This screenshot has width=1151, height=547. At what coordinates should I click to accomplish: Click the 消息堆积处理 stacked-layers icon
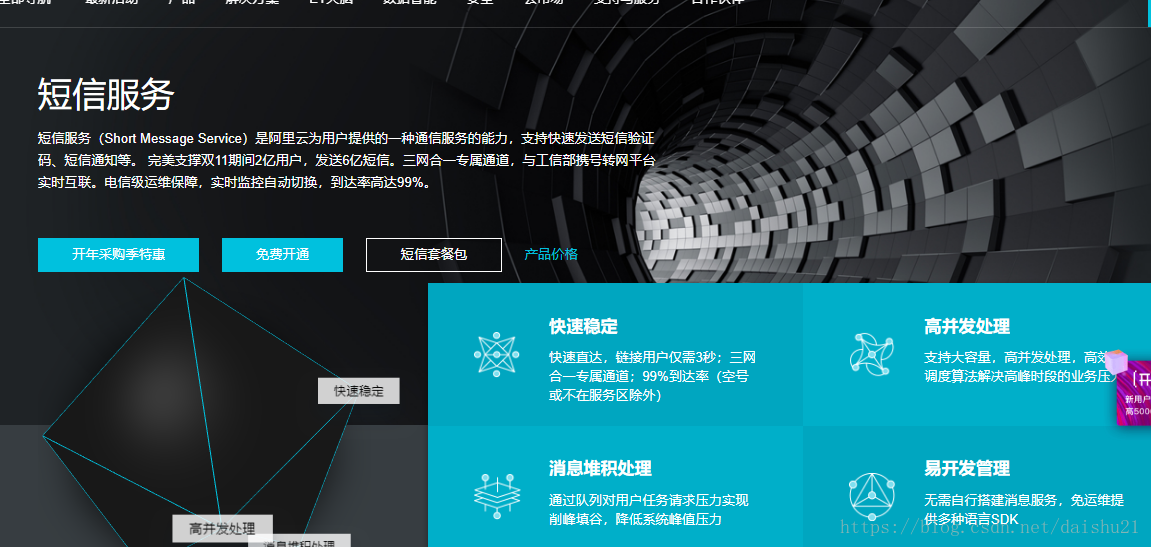pyautogui.click(x=497, y=496)
